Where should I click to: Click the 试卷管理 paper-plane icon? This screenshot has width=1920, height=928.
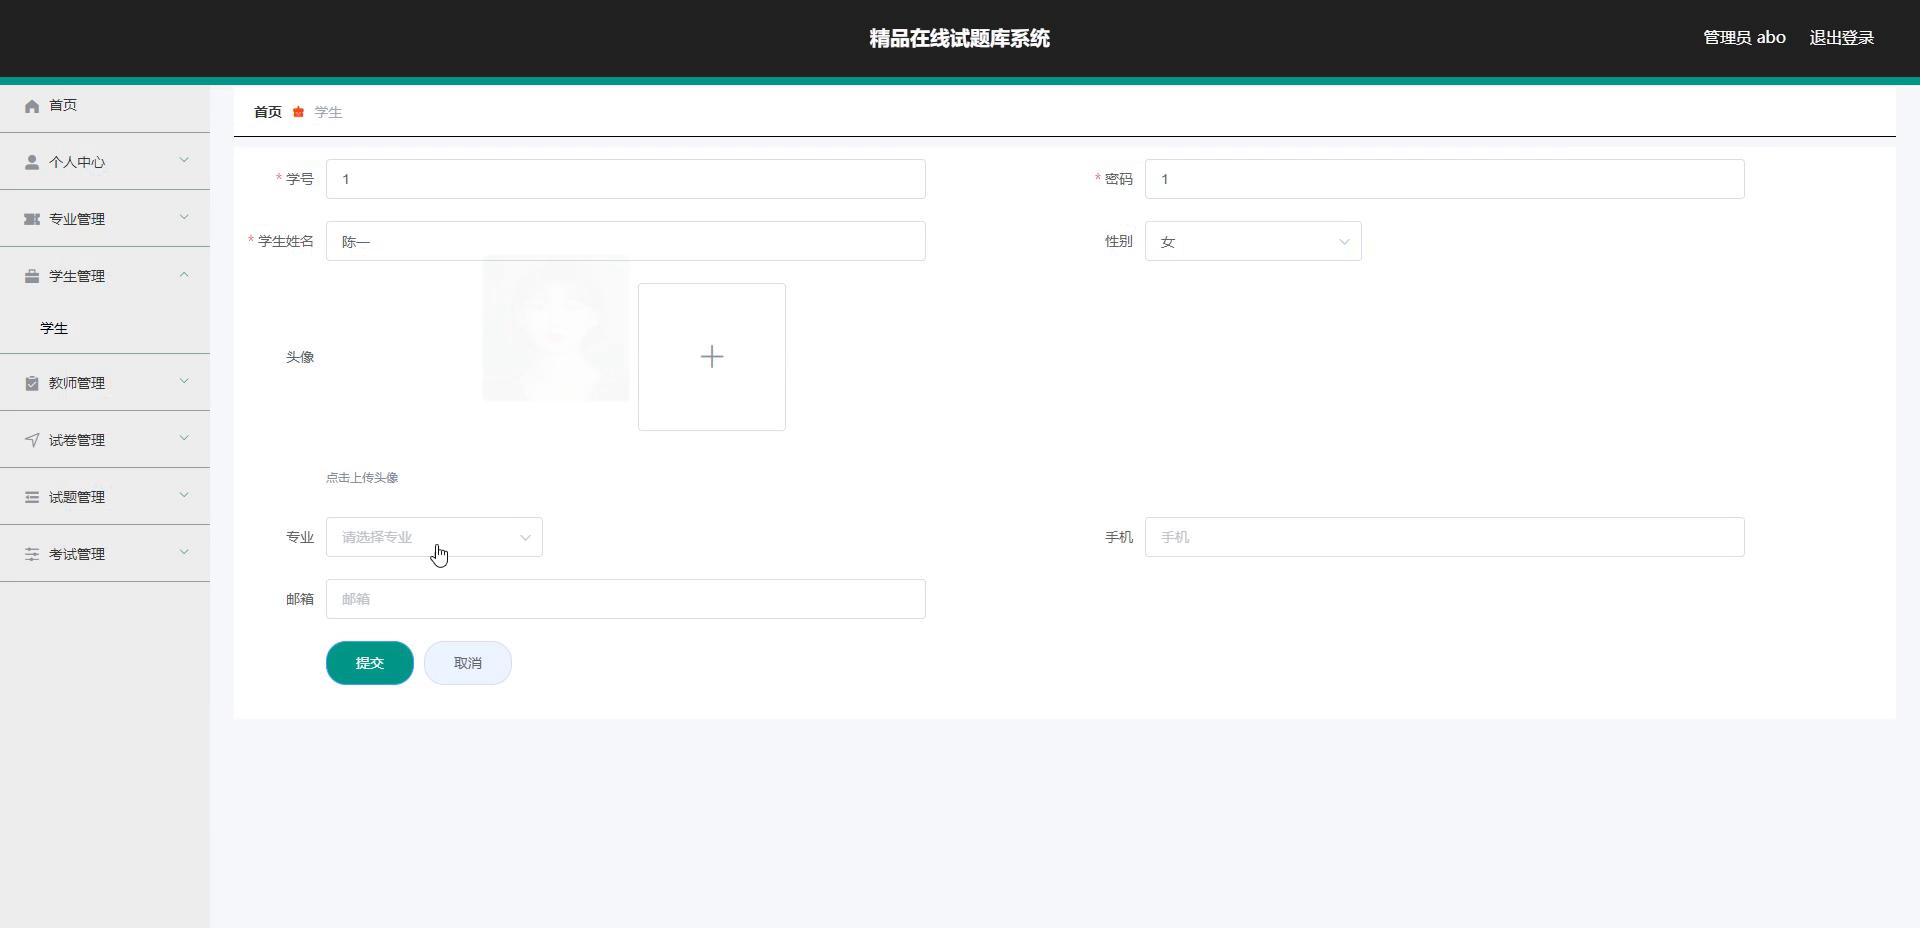pos(31,439)
